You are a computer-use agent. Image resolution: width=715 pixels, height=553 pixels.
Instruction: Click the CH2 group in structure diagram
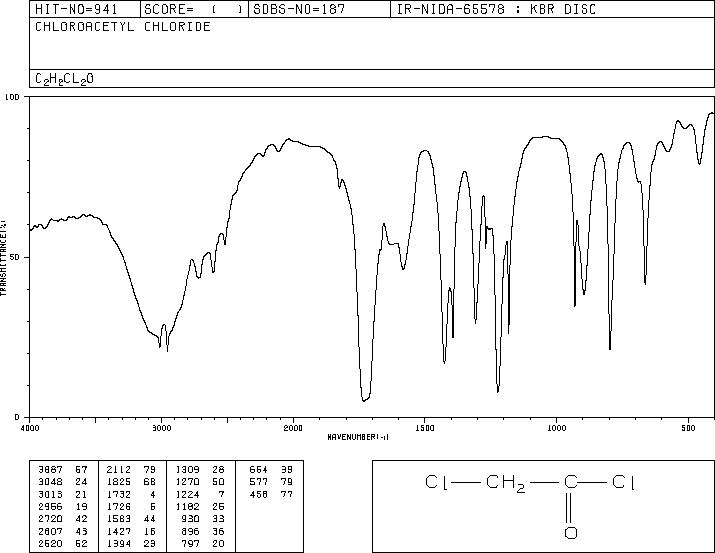coord(506,483)
